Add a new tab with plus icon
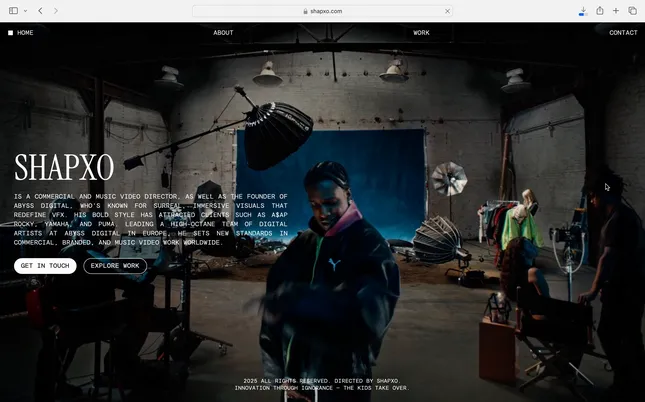 [x=616, y=11]
